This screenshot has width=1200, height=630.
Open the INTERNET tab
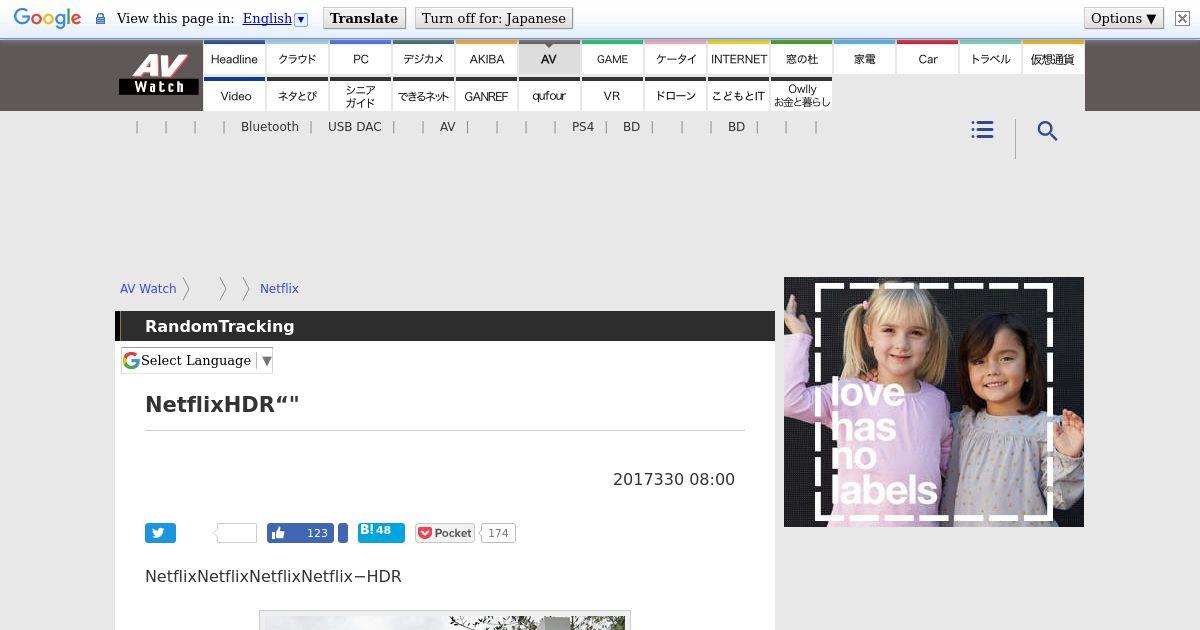coord(739,58)
